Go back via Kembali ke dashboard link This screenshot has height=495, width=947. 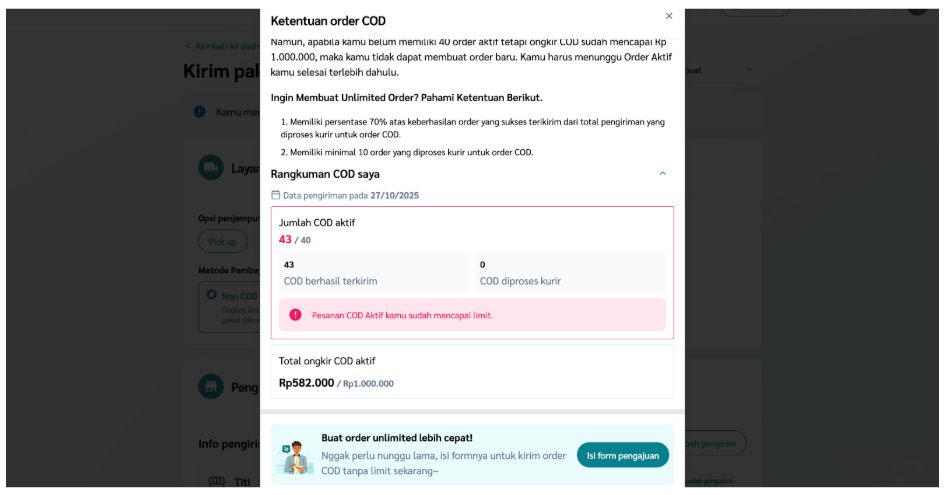click(222, 46)
